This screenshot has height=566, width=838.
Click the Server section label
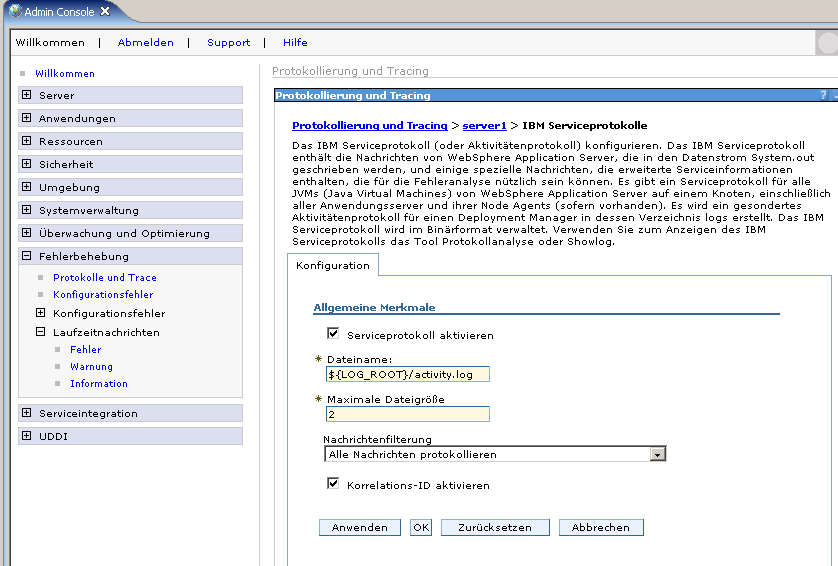(57, 96)
